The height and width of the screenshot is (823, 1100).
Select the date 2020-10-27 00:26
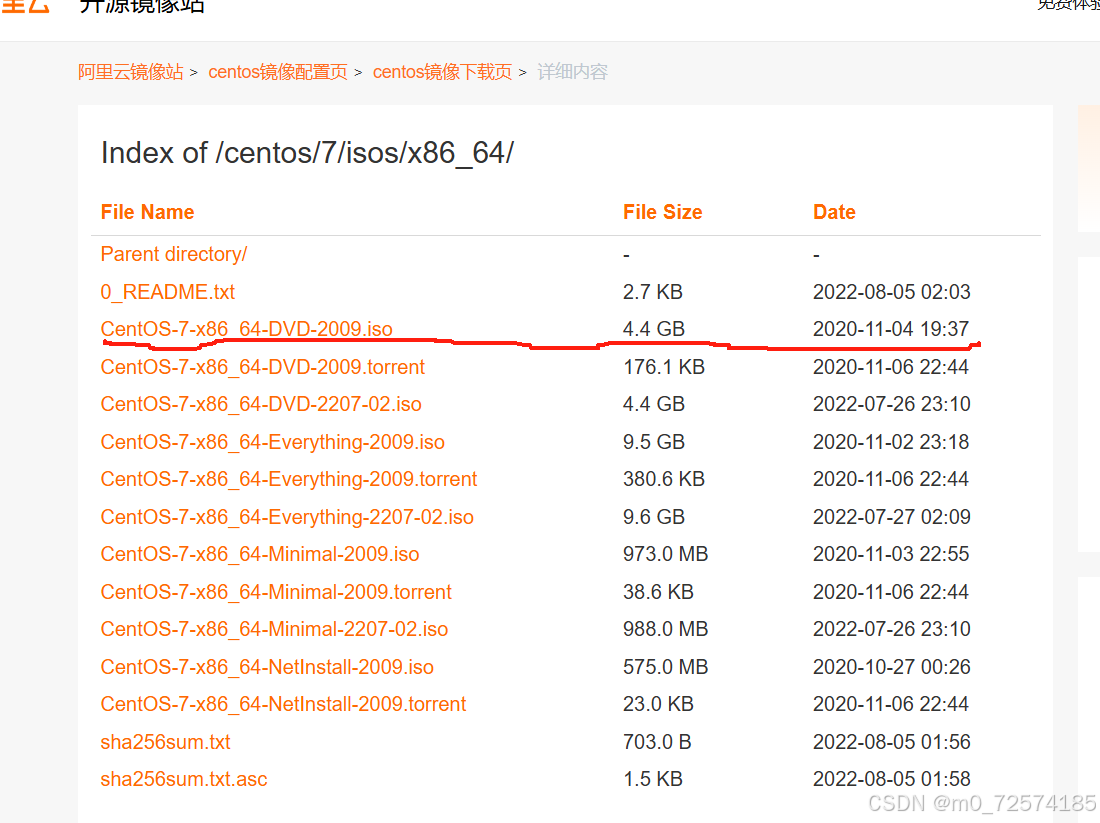click(892, 667)
